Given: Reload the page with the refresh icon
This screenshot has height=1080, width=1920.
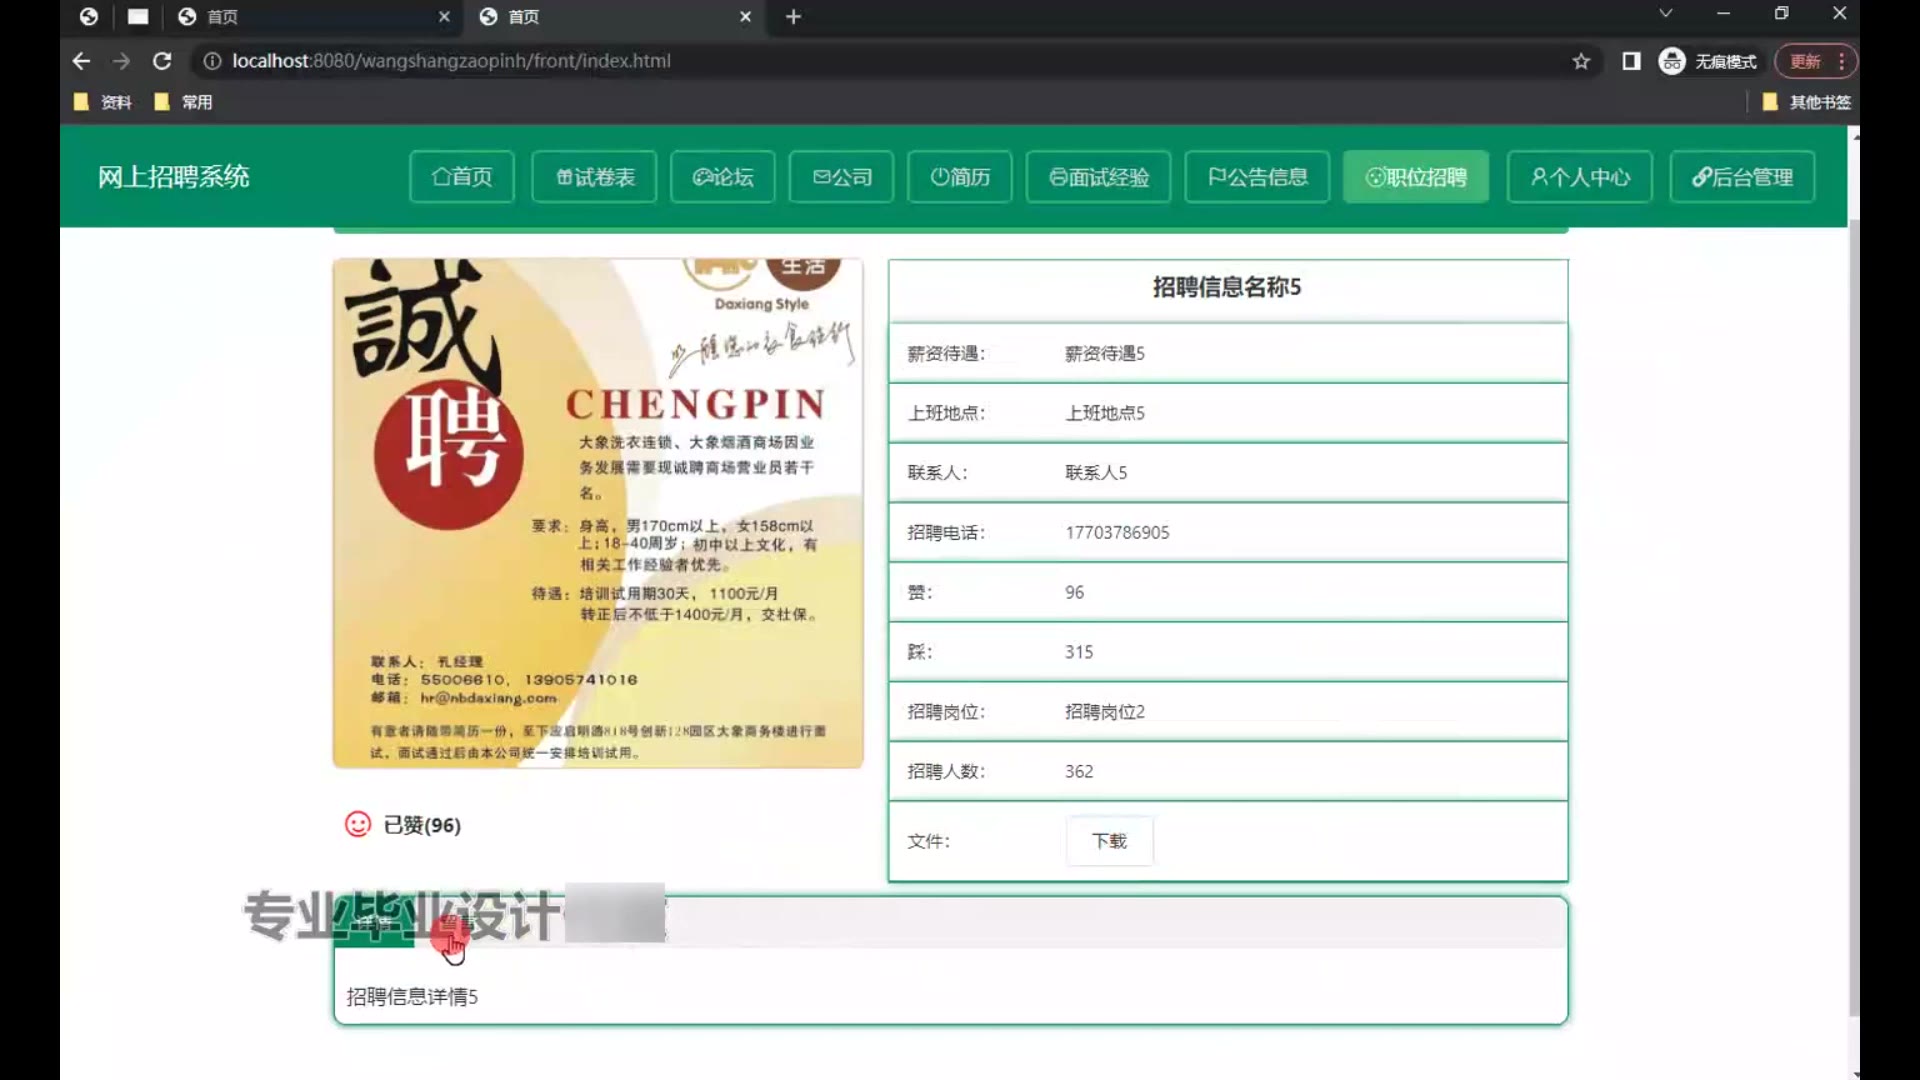Looking at the screenshot, I should pos(162,61).
